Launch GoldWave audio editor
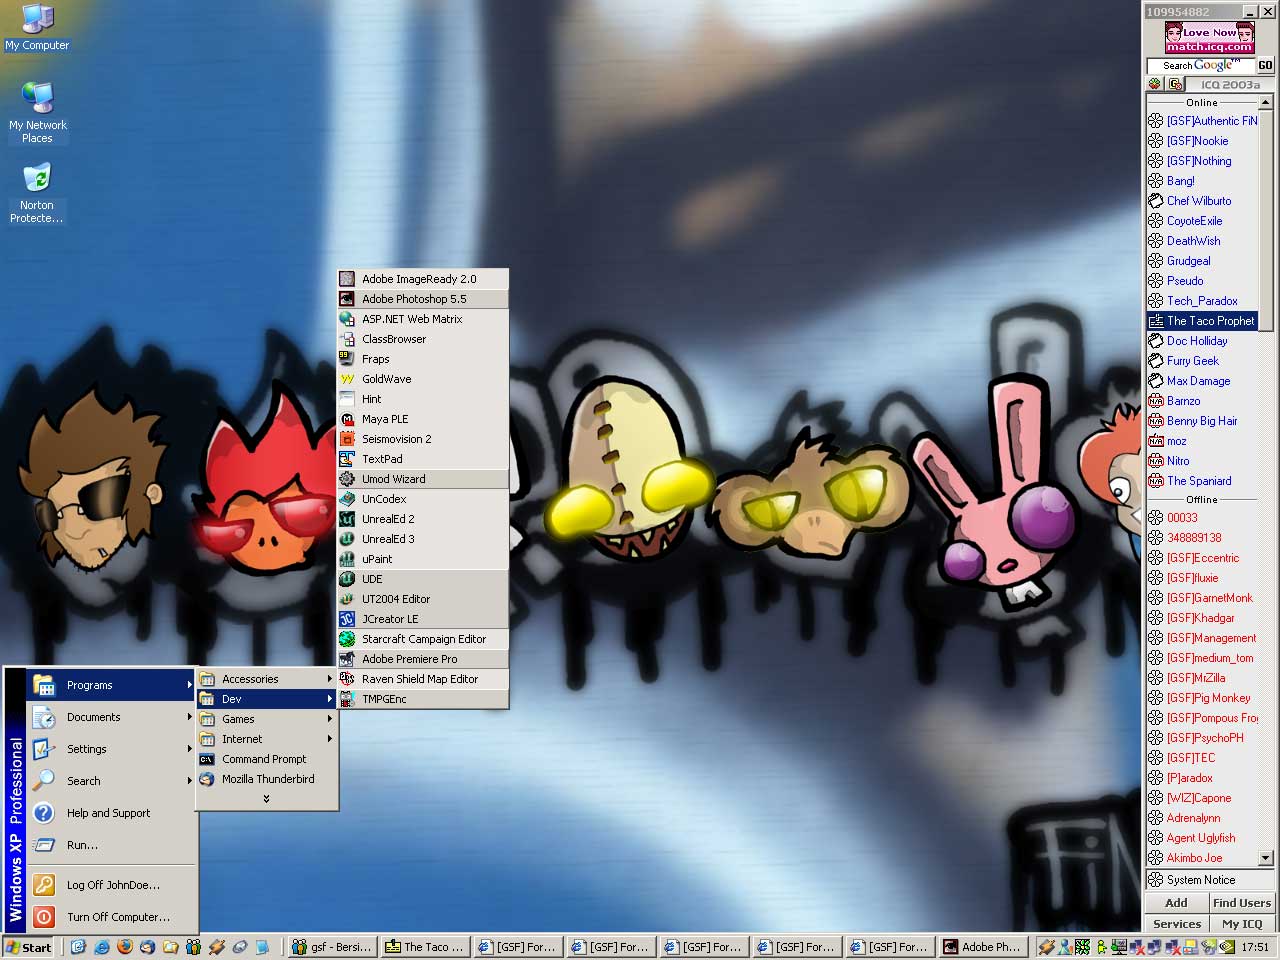 pos(423,379)
